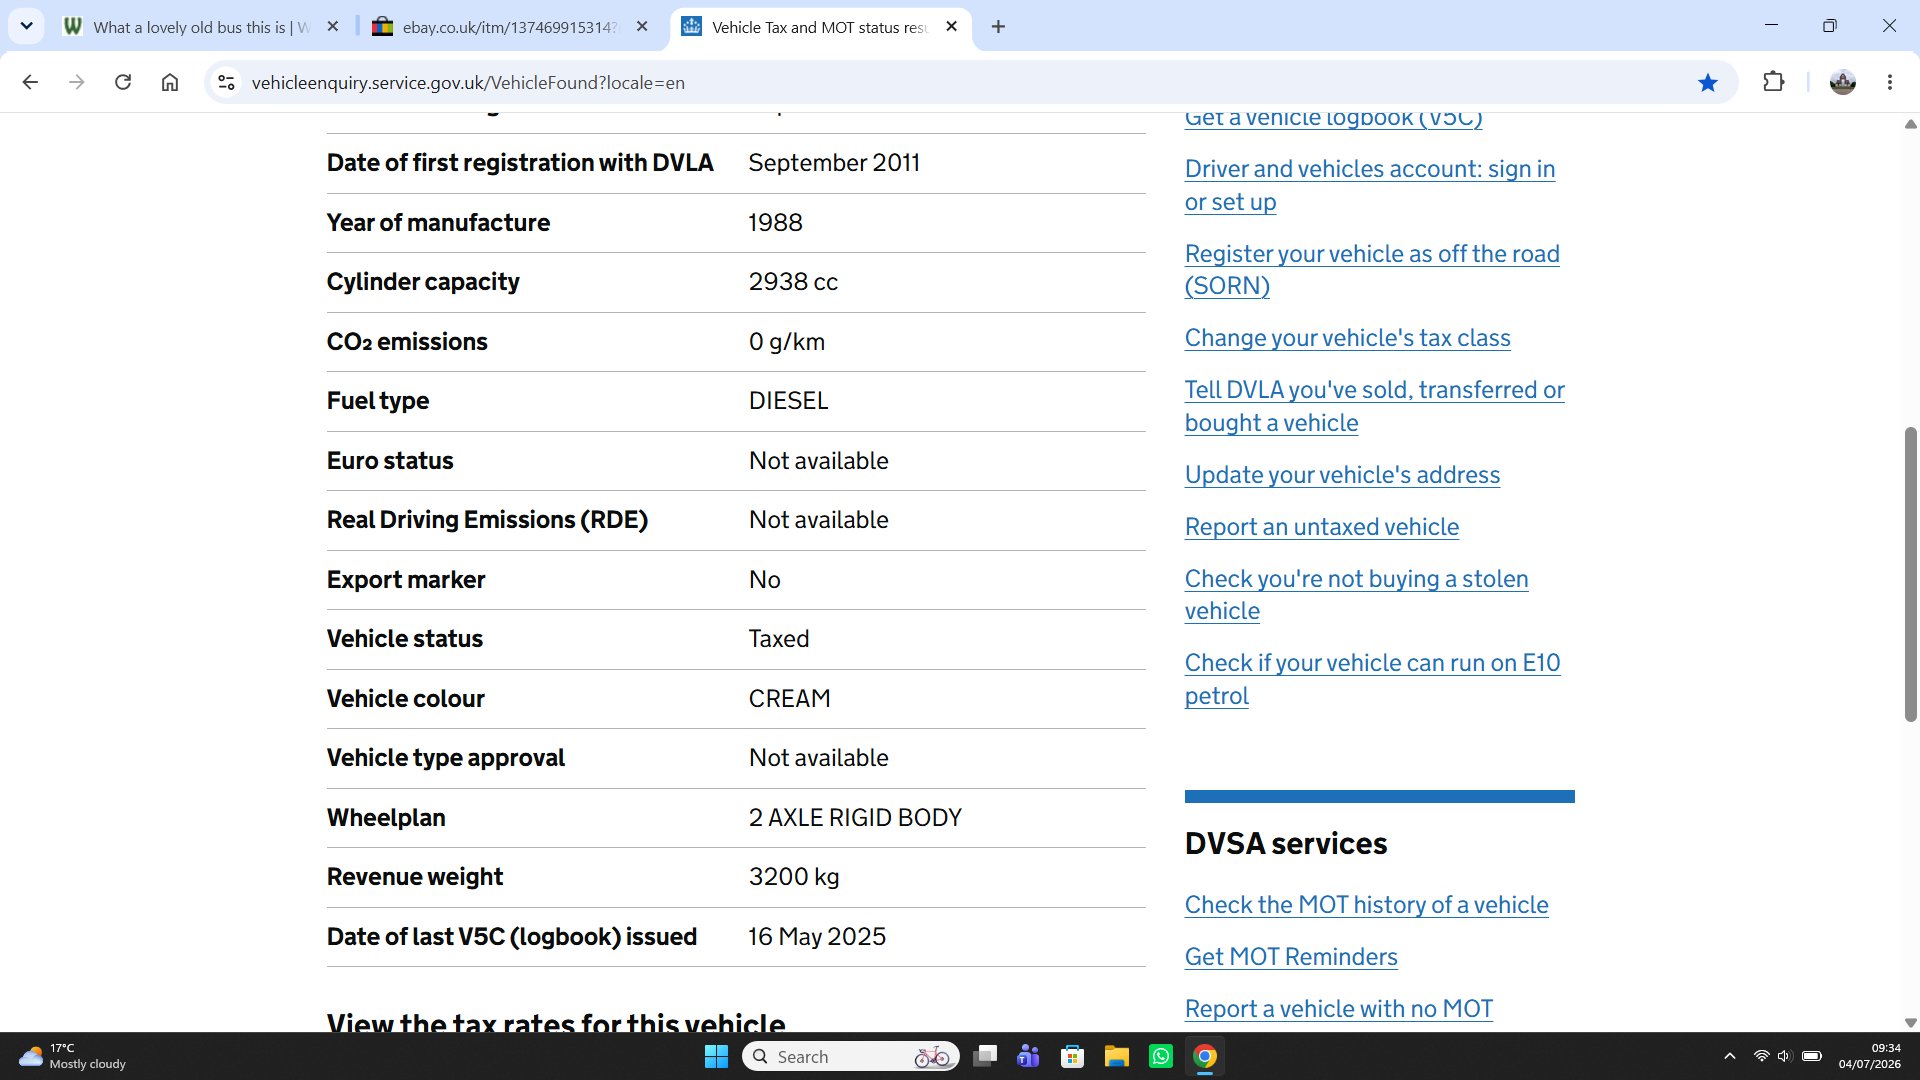The width and height of the screenshot is (1920, 1080).
Task: Open the Chrome three-dot menu
Action: tap(1890, 82)
